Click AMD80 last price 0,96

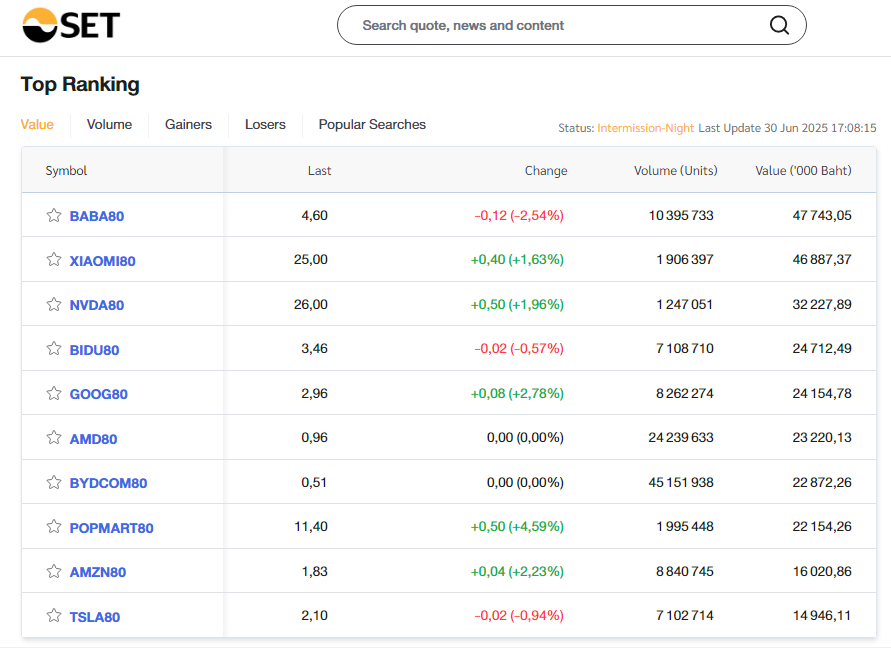coord(314,438)
